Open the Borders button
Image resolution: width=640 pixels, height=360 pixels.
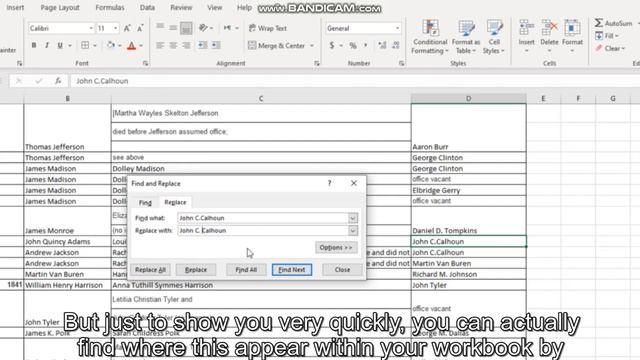tap(85, 45)
